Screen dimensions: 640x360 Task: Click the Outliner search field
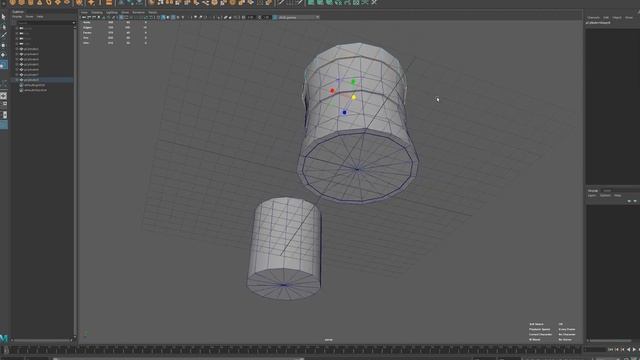(45, 23)
